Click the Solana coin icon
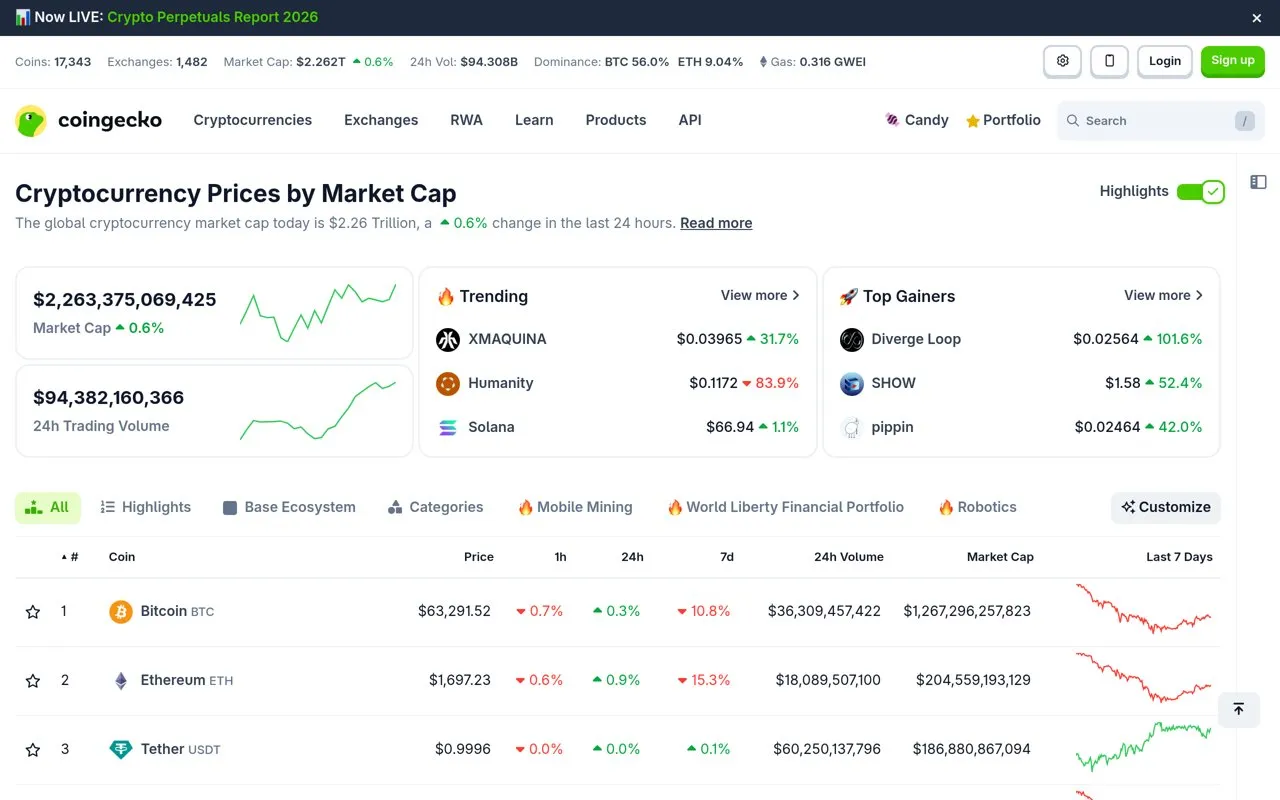Image resolution: width=1280 pixels, height=800 pixels. pyautogui.click(x=448, y=428)
